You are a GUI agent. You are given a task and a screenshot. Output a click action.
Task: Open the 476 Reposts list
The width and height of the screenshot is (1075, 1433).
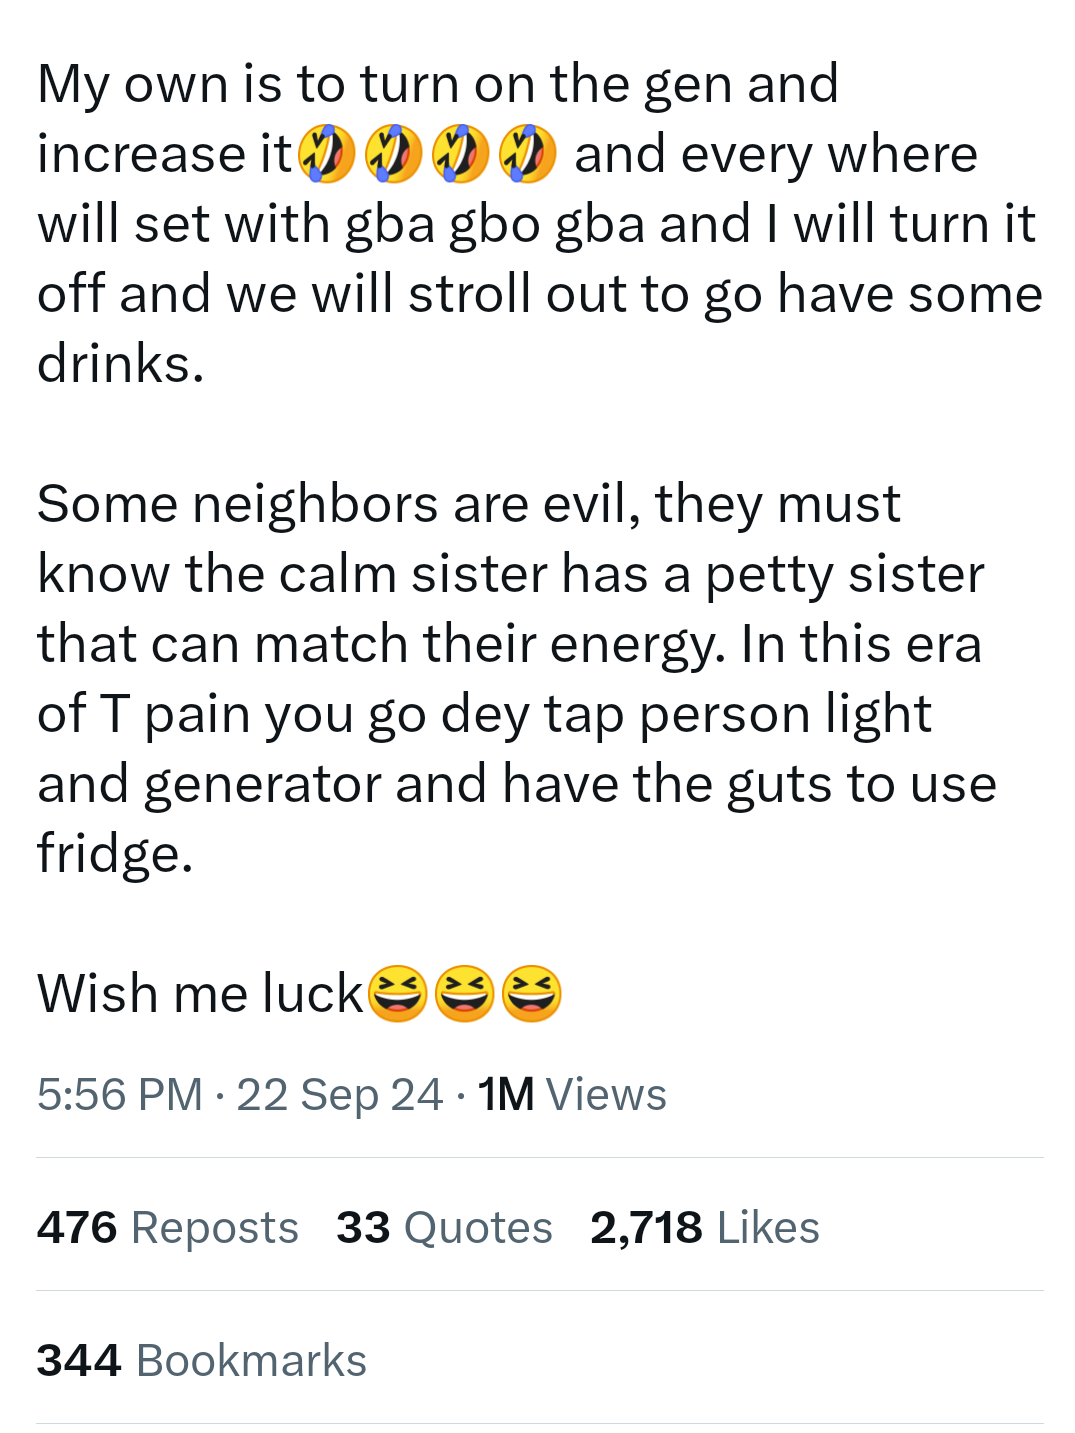coord(168,1227)
